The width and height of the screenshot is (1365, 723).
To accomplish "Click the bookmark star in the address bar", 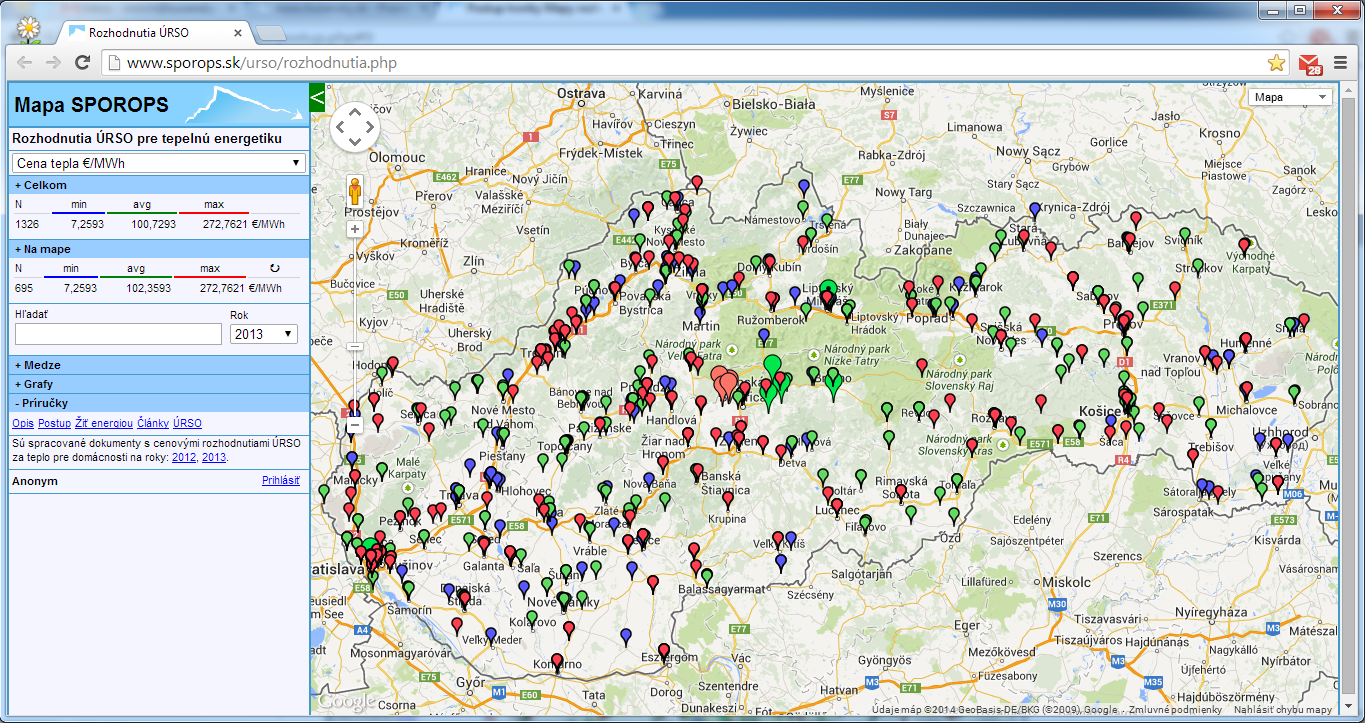I will tap(1276, 62).
